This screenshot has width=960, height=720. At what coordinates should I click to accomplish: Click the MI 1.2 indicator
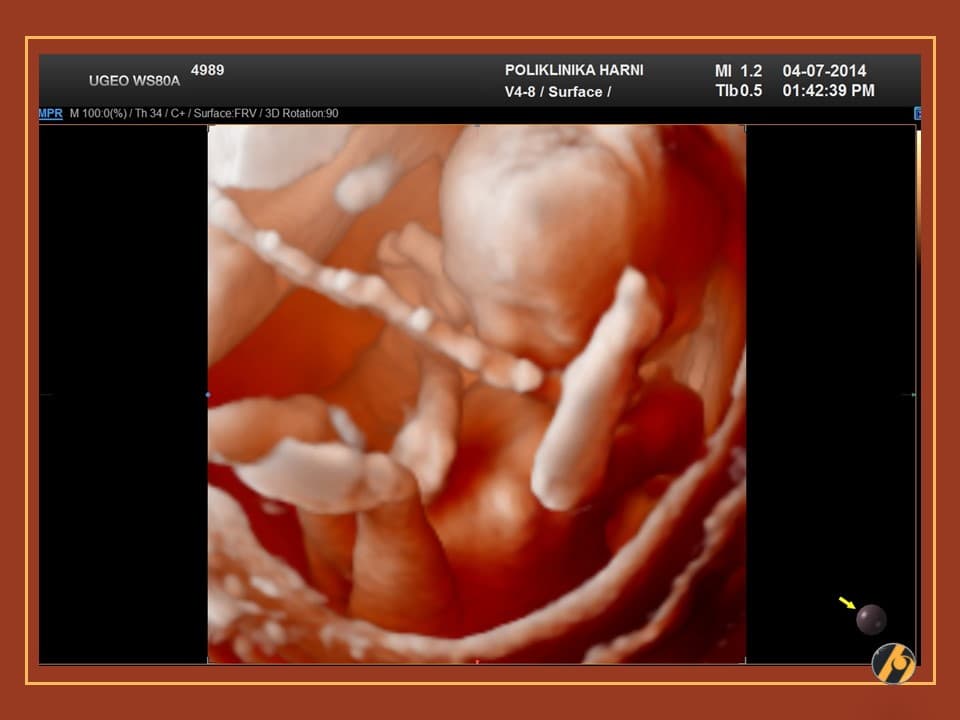click(738, 71)
